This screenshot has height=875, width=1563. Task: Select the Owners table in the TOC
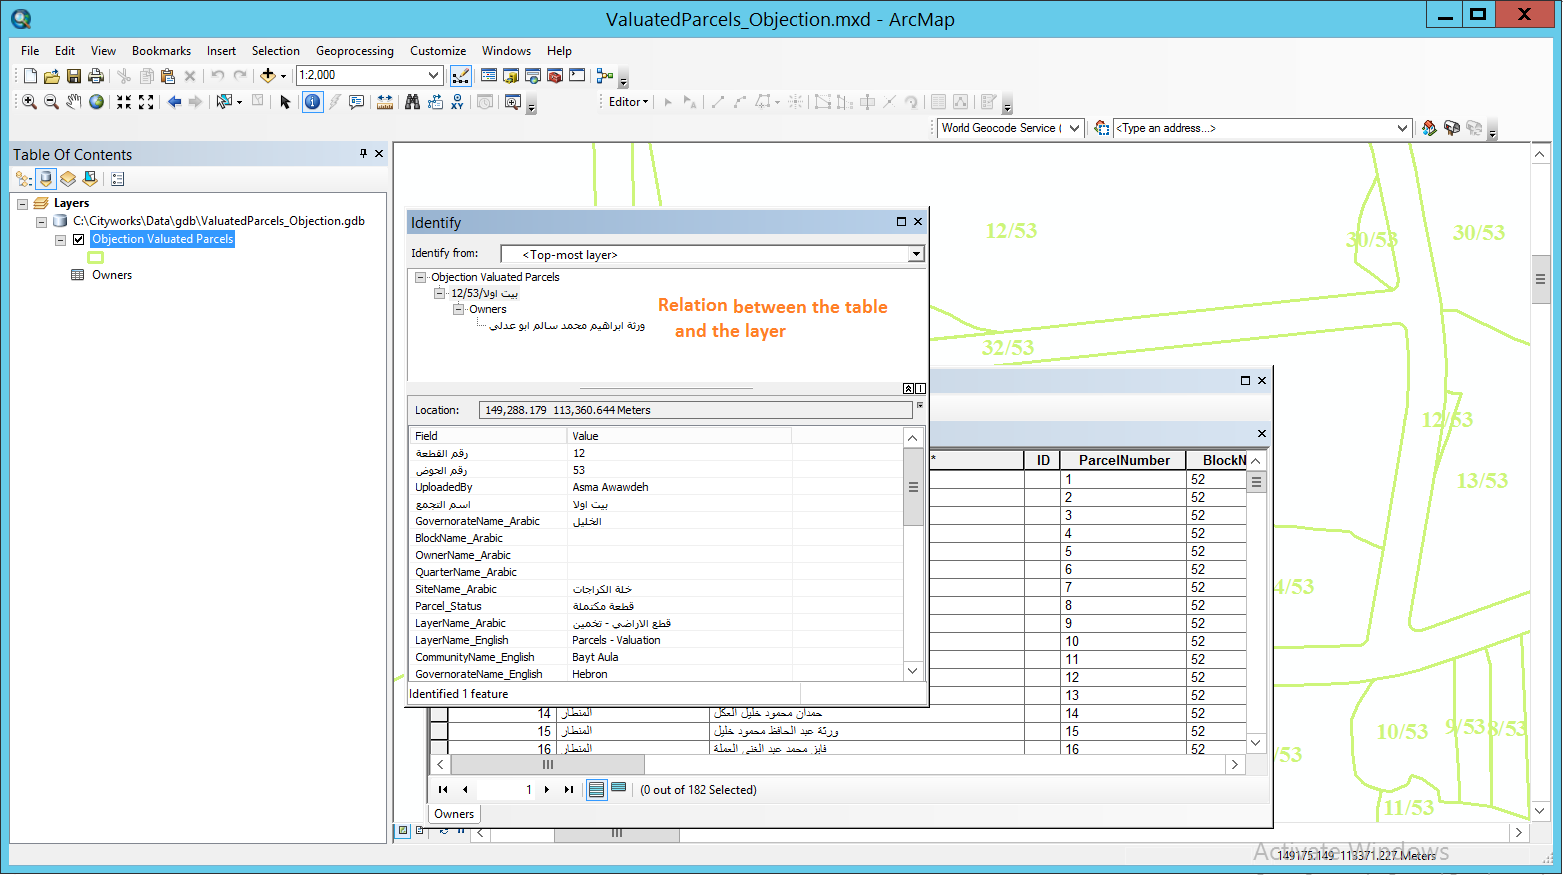[112, 275]
